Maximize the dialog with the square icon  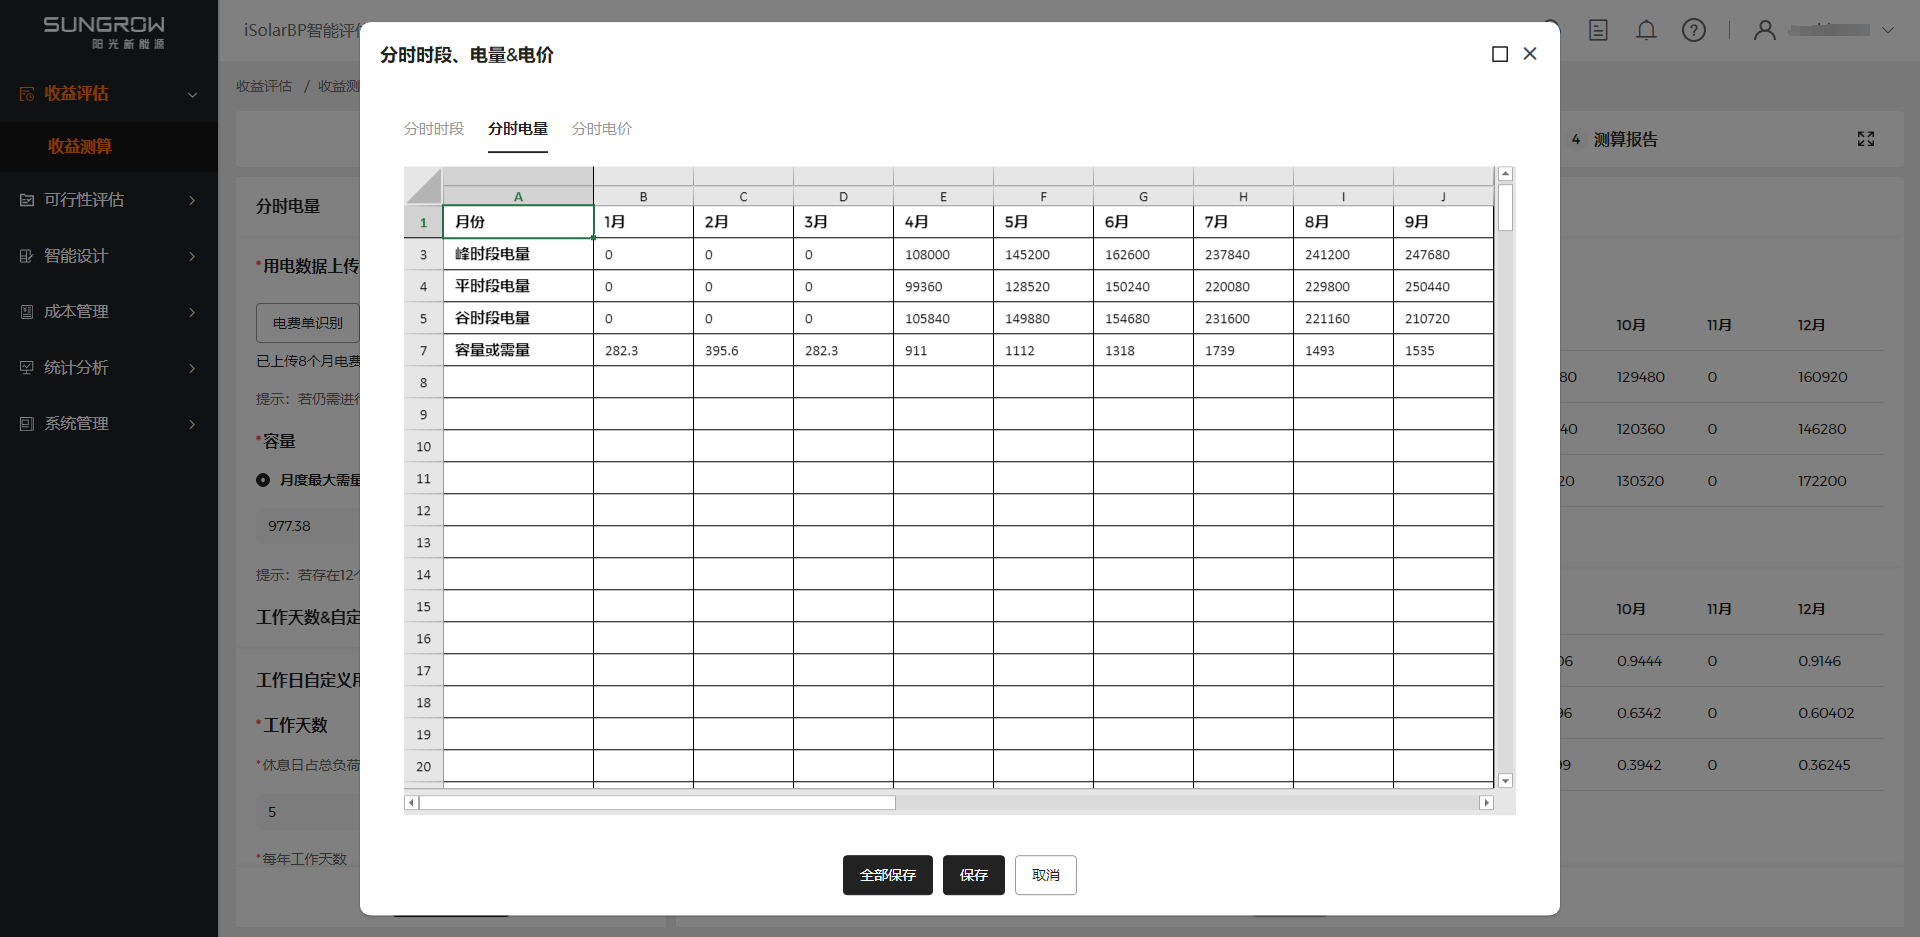point(1500,54)
